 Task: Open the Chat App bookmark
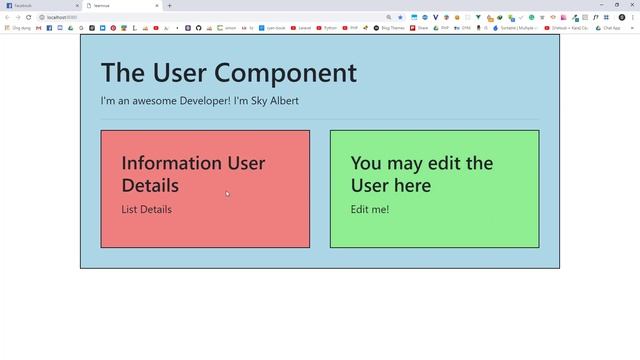click(x=608, y=28)
